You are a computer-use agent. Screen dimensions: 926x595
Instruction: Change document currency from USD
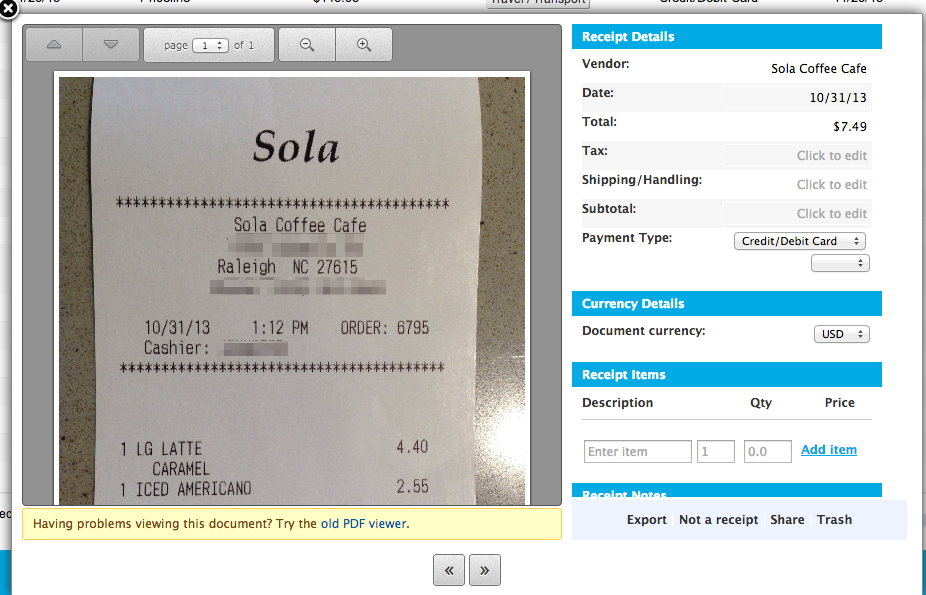841,334
